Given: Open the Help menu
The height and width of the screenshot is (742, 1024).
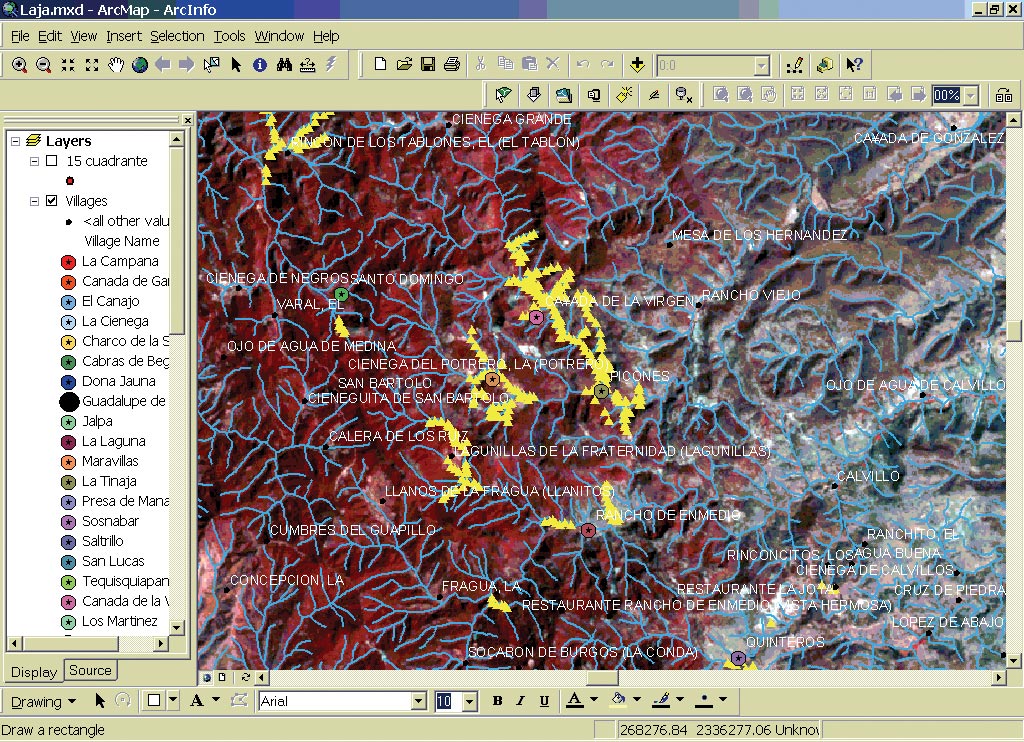Looking at the screenshot, I should [x=326, y=36].
